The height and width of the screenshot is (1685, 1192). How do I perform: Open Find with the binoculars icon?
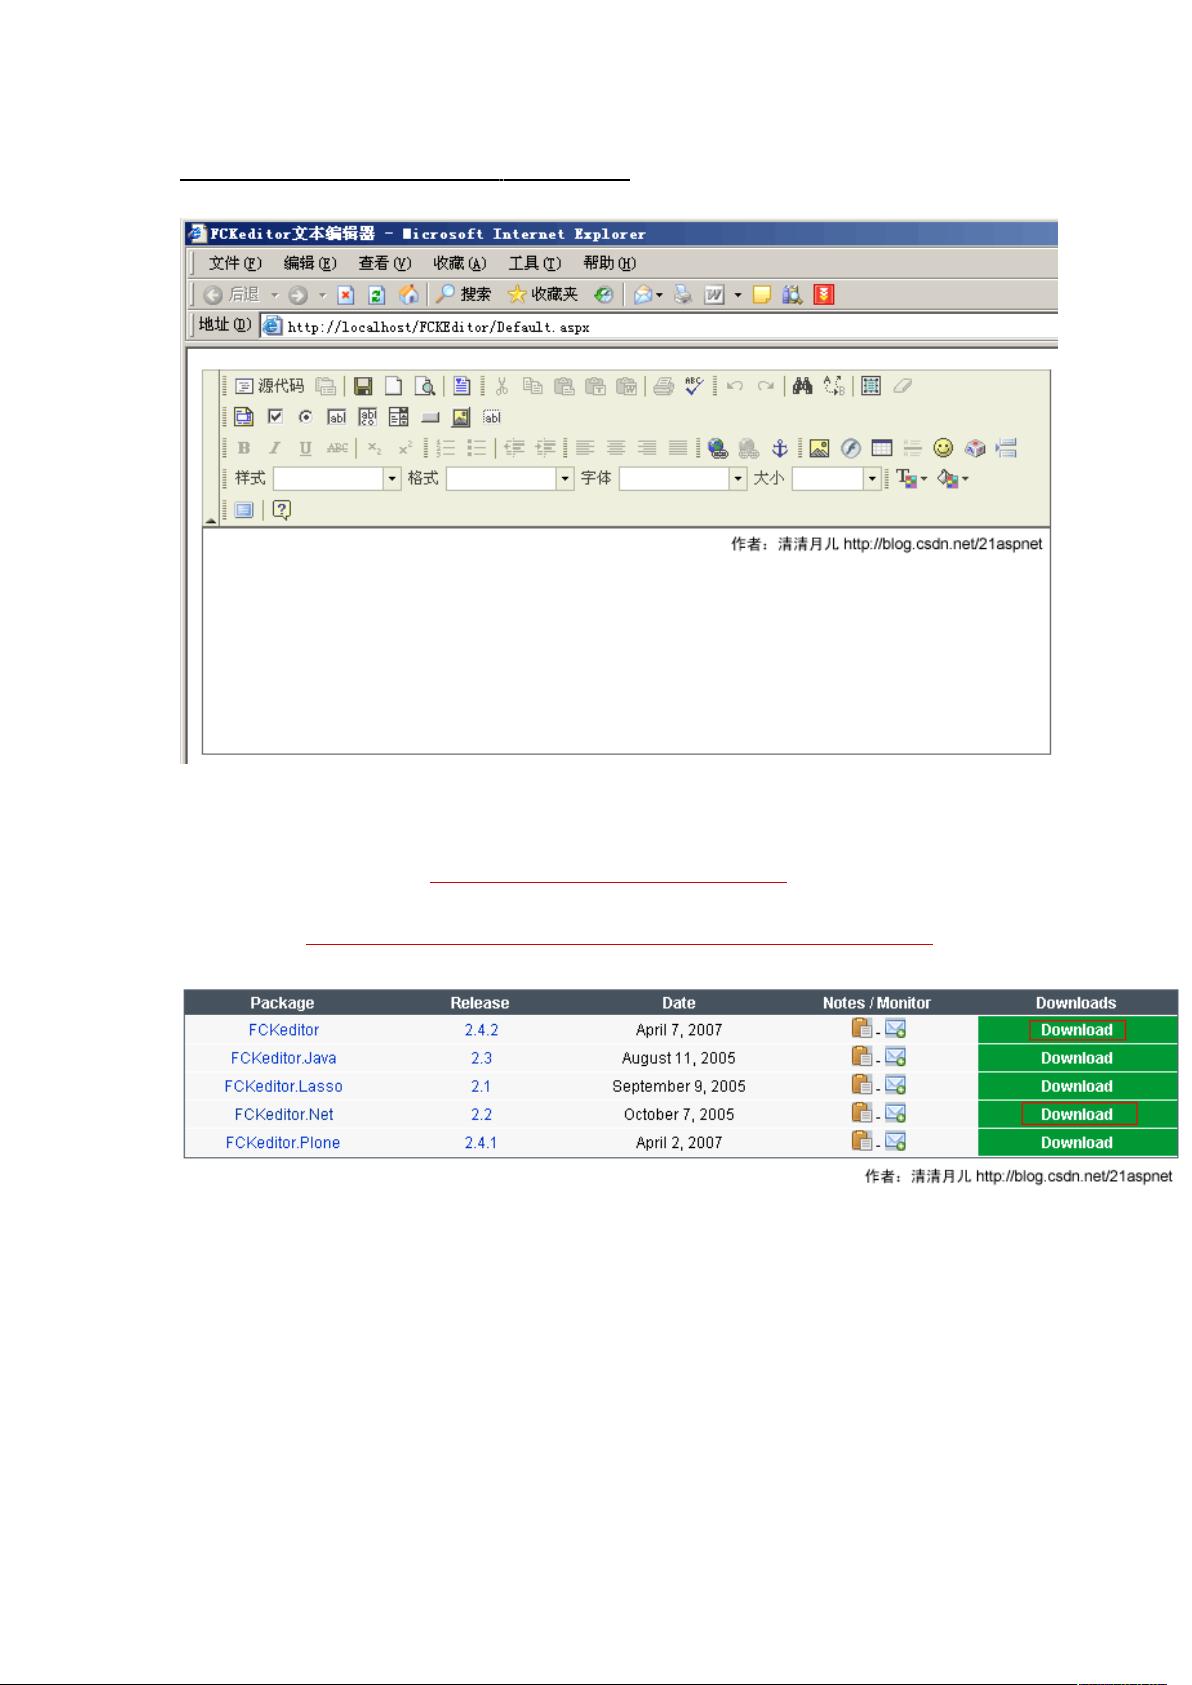[x=802, y=386]
